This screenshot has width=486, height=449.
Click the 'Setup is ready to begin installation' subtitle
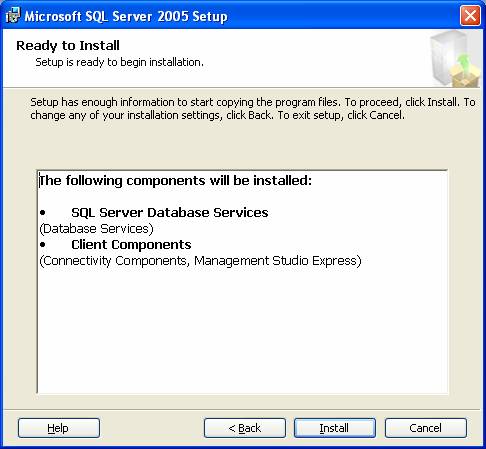click(119, 62)
